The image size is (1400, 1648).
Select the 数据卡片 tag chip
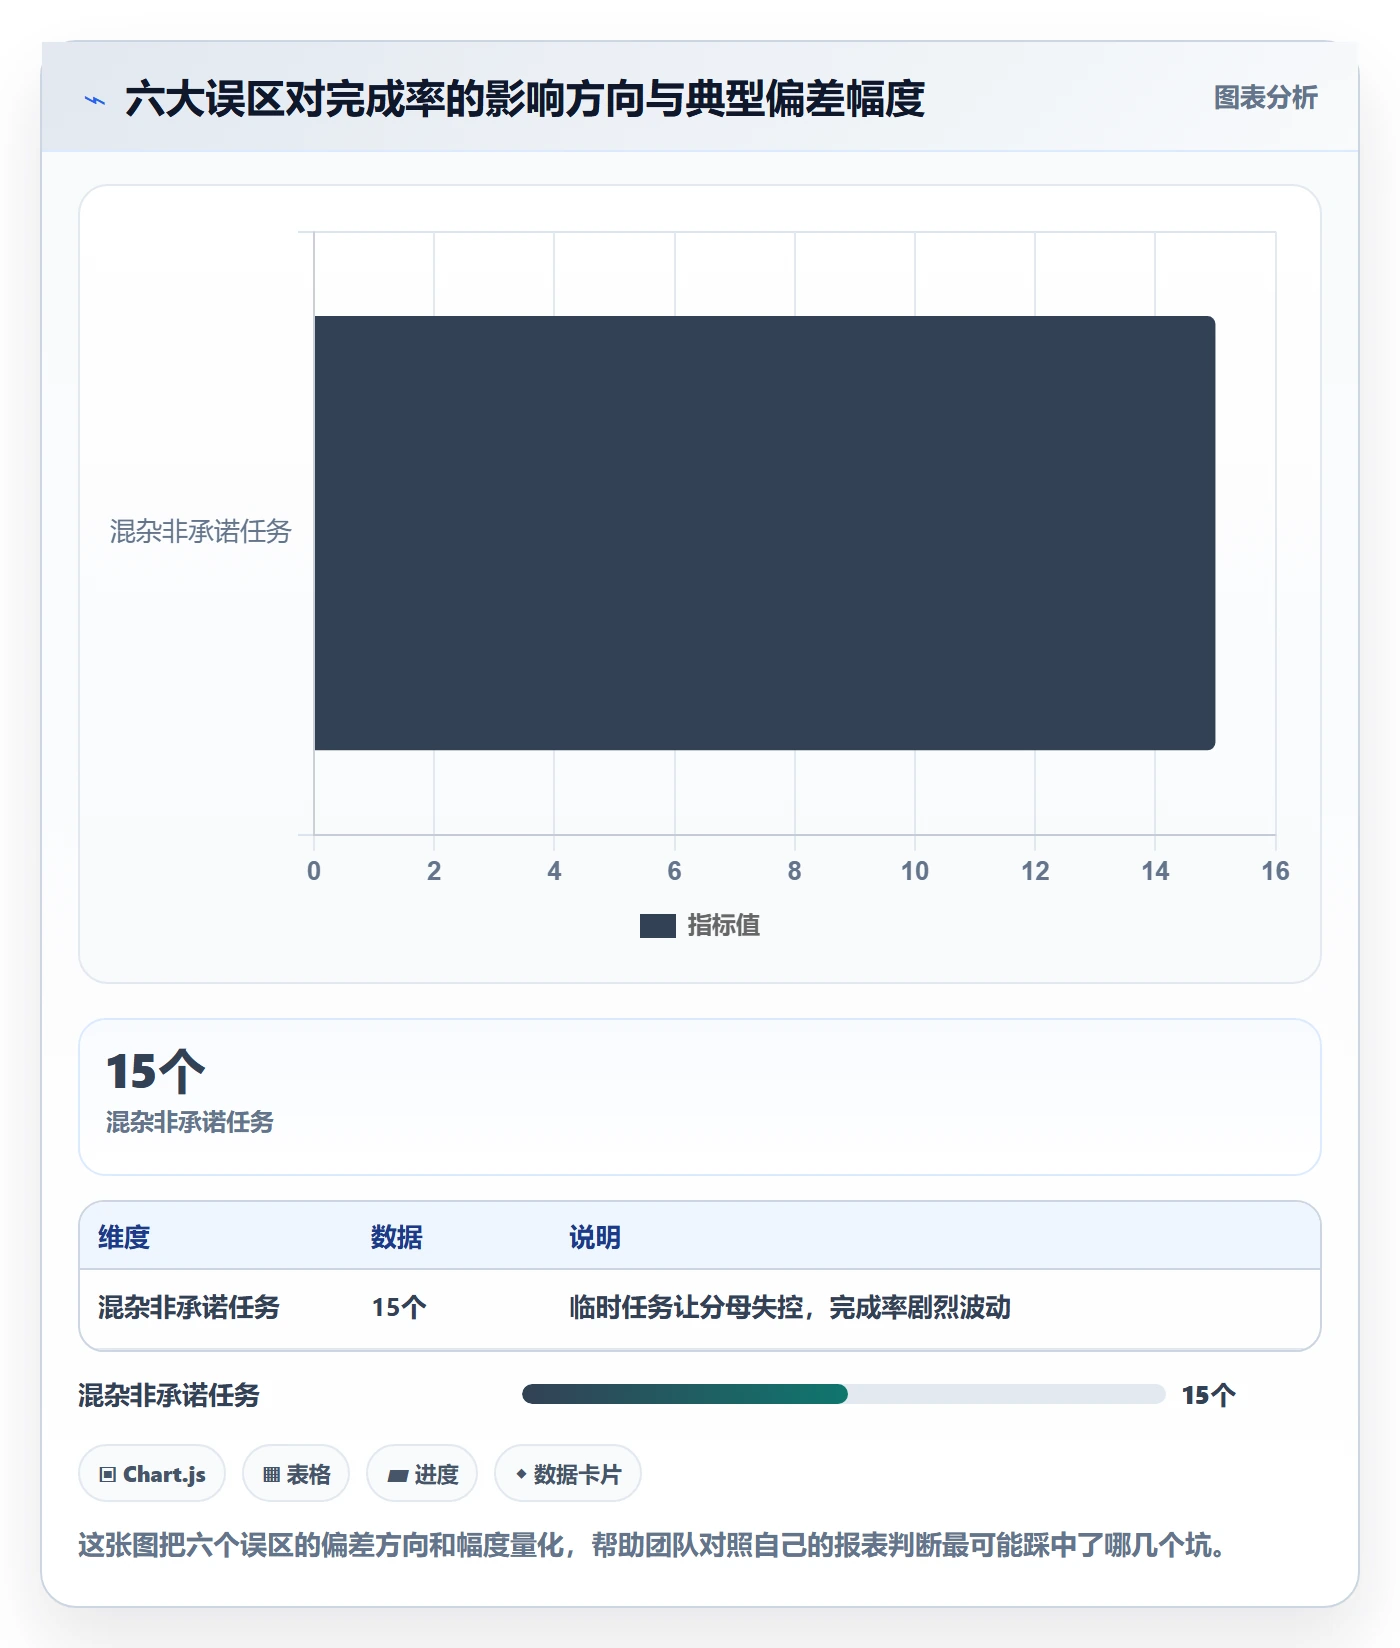pyautogui.click(x=568, y=1474)
